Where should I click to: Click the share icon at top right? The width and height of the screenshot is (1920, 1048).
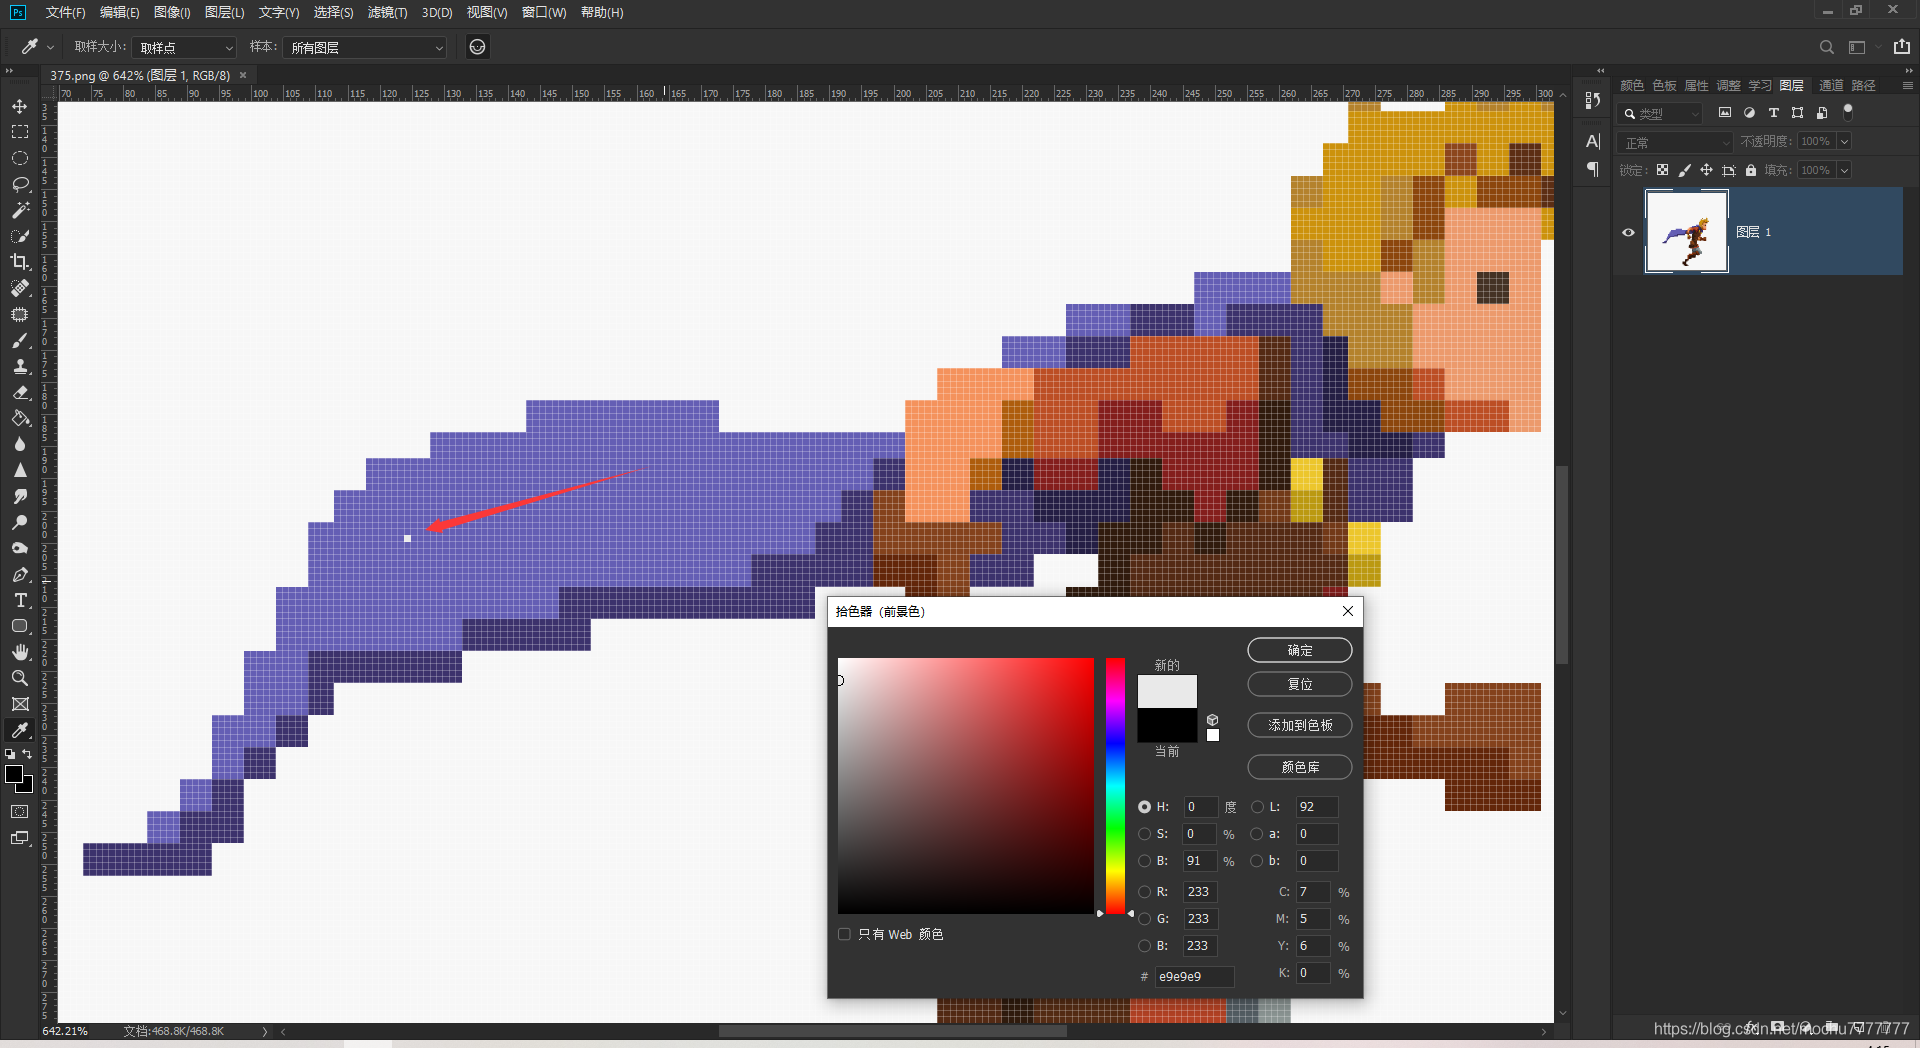pyautogui.click(x=1902, y=47)
